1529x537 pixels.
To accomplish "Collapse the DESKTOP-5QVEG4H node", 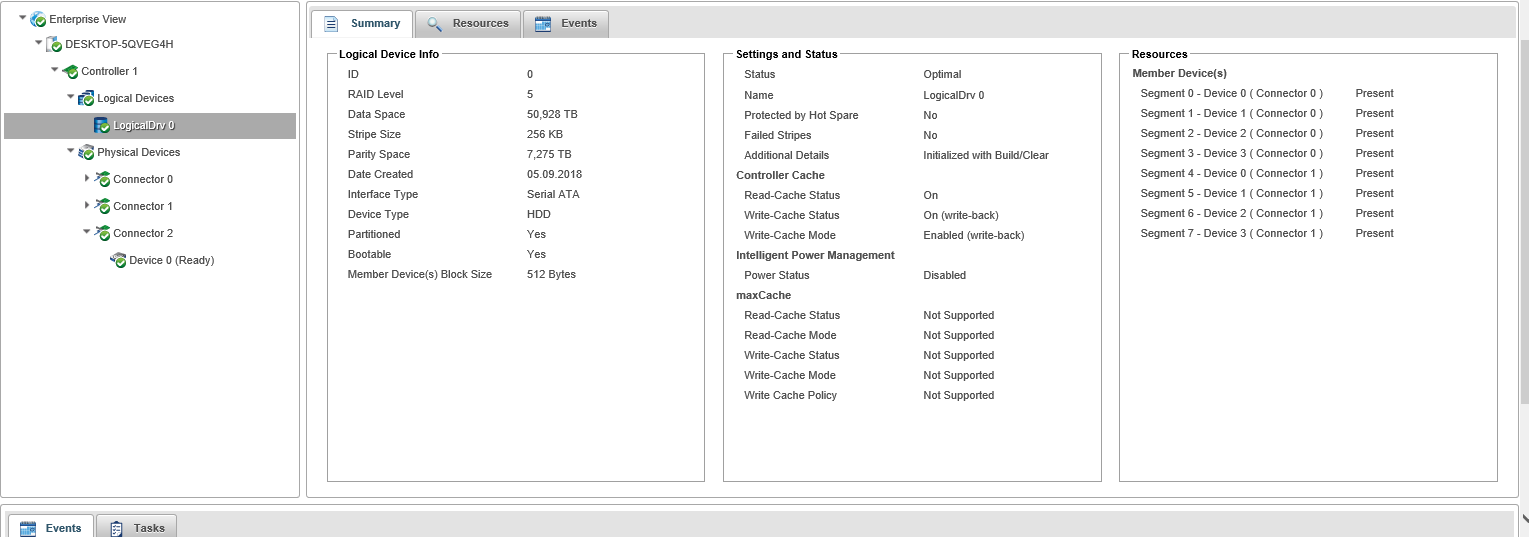I will coord(39,43).
